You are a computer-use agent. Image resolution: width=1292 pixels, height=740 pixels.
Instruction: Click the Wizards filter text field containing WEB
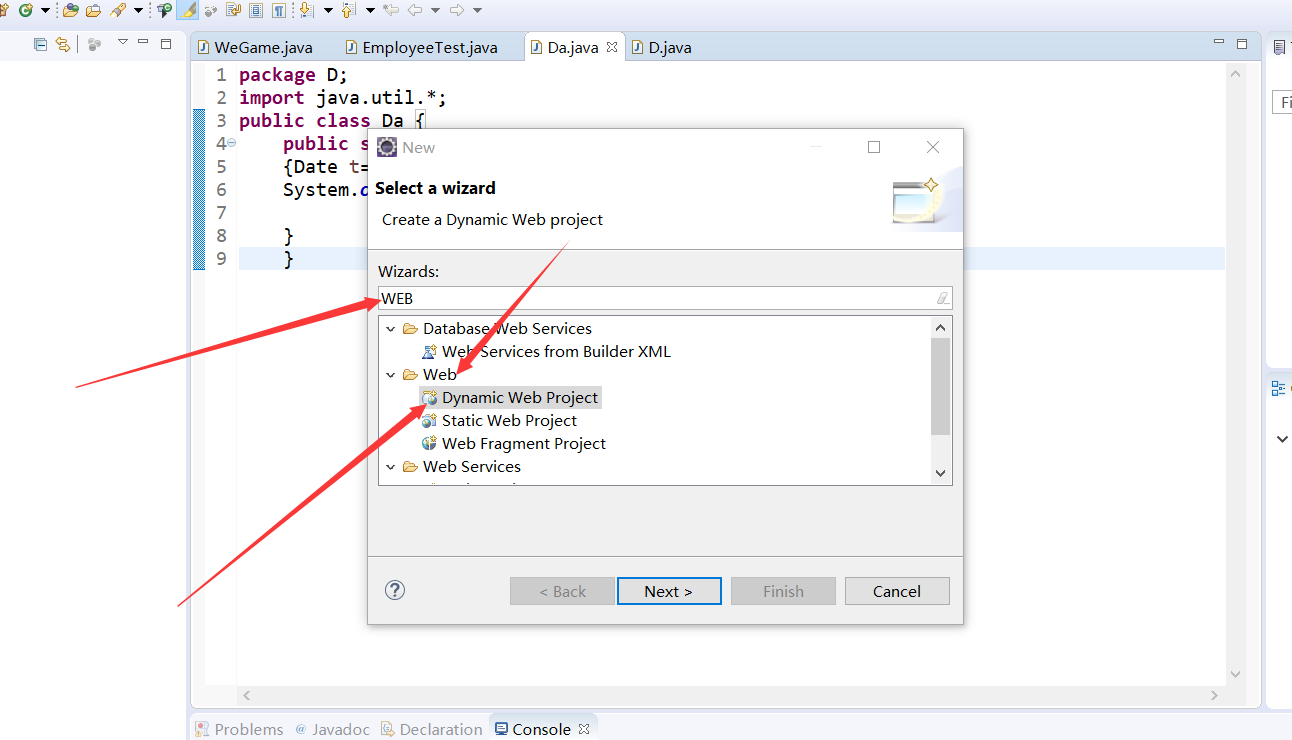[665, 298]
